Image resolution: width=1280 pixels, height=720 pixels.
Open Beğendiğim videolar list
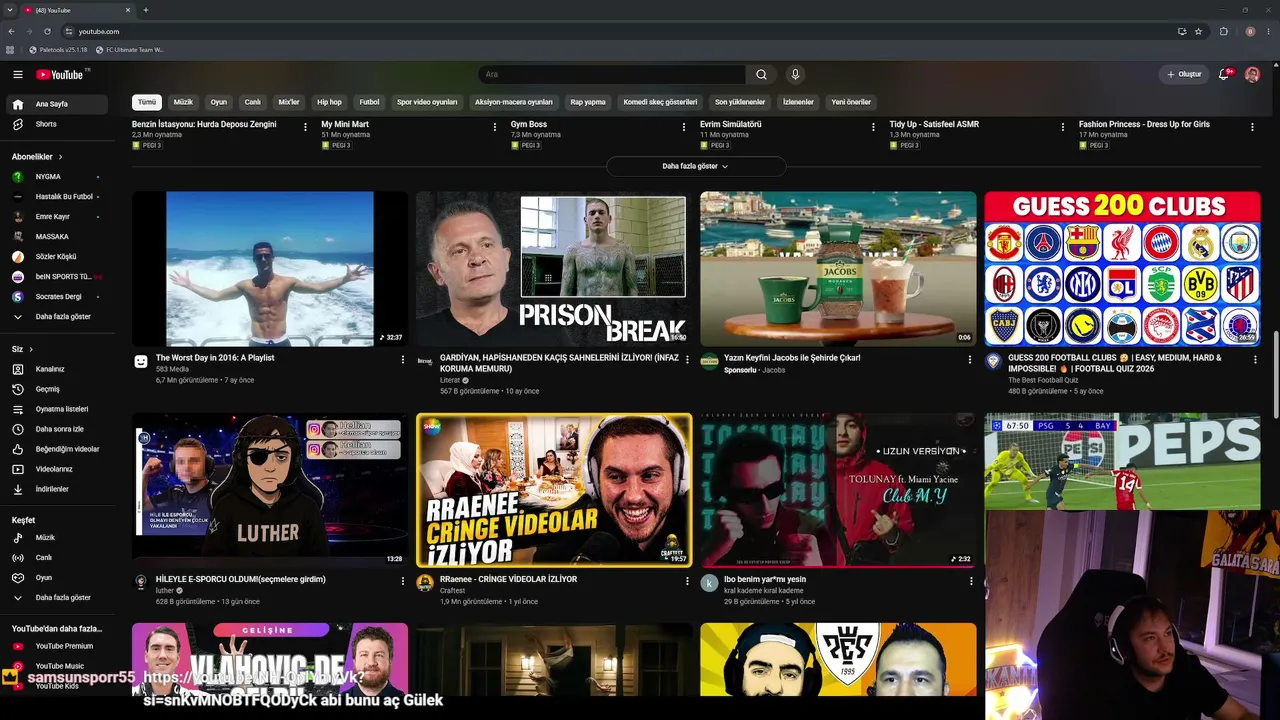(56, 449)
